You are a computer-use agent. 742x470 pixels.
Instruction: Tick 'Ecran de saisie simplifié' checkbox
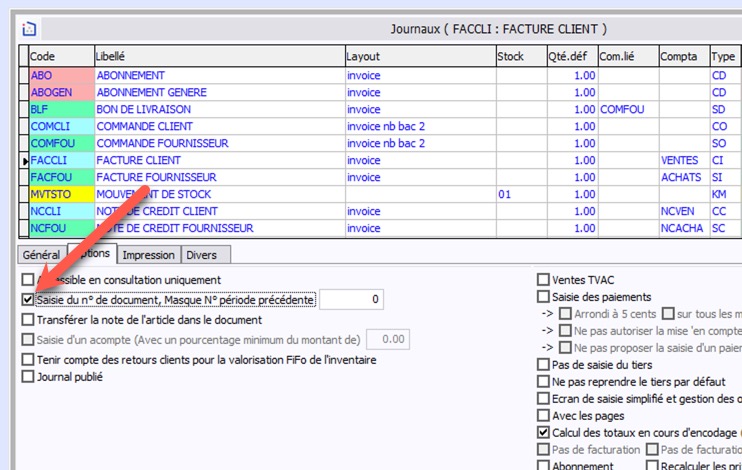(x=543, y=399)
